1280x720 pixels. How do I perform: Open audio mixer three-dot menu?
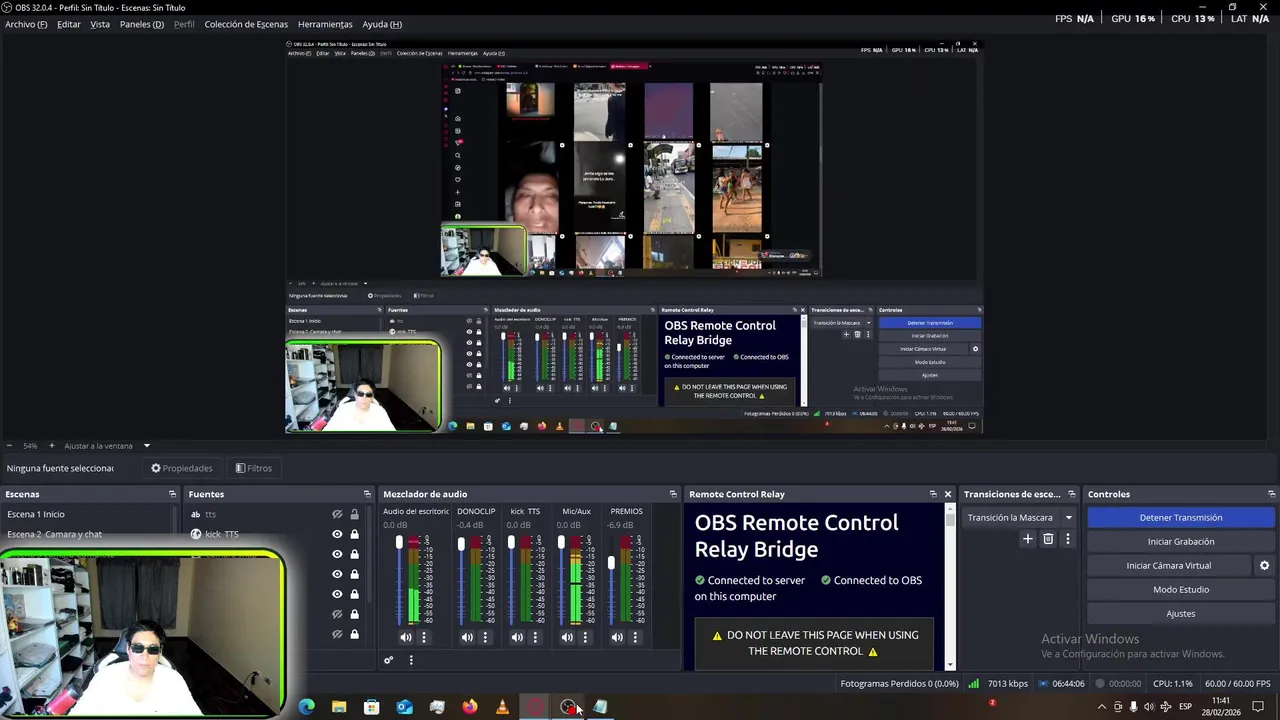[x=410, y=660]
